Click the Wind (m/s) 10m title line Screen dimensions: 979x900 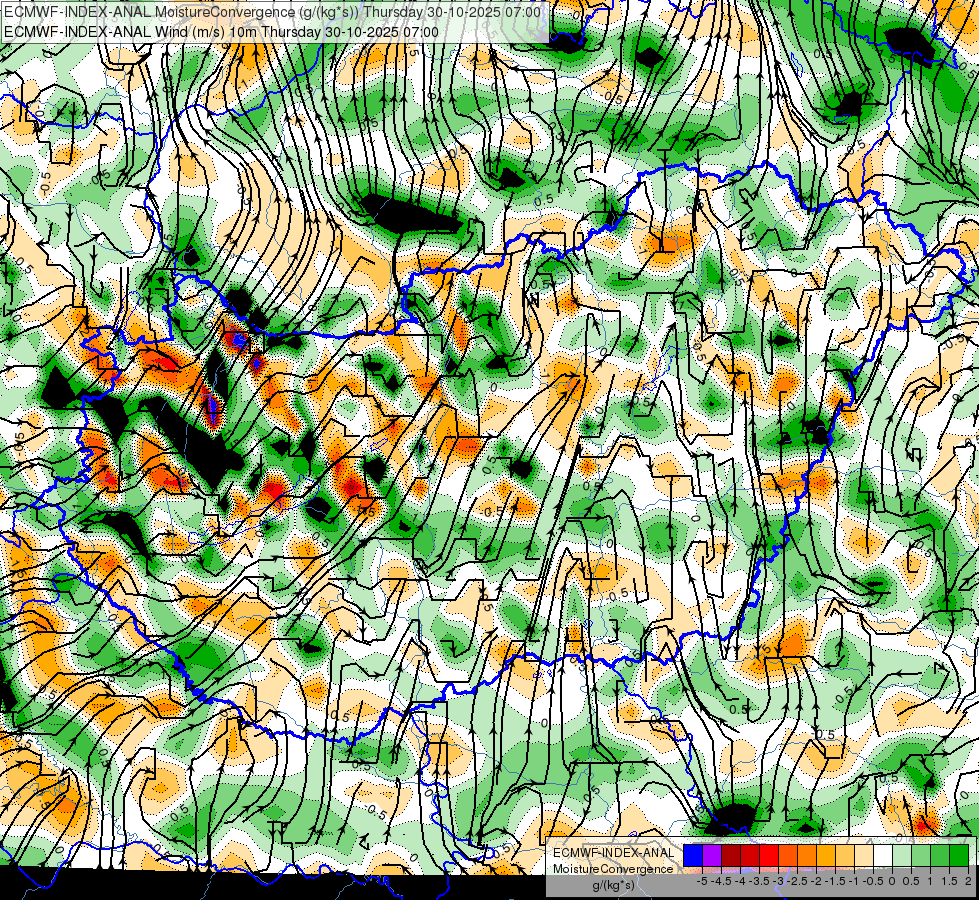(221, 32)
